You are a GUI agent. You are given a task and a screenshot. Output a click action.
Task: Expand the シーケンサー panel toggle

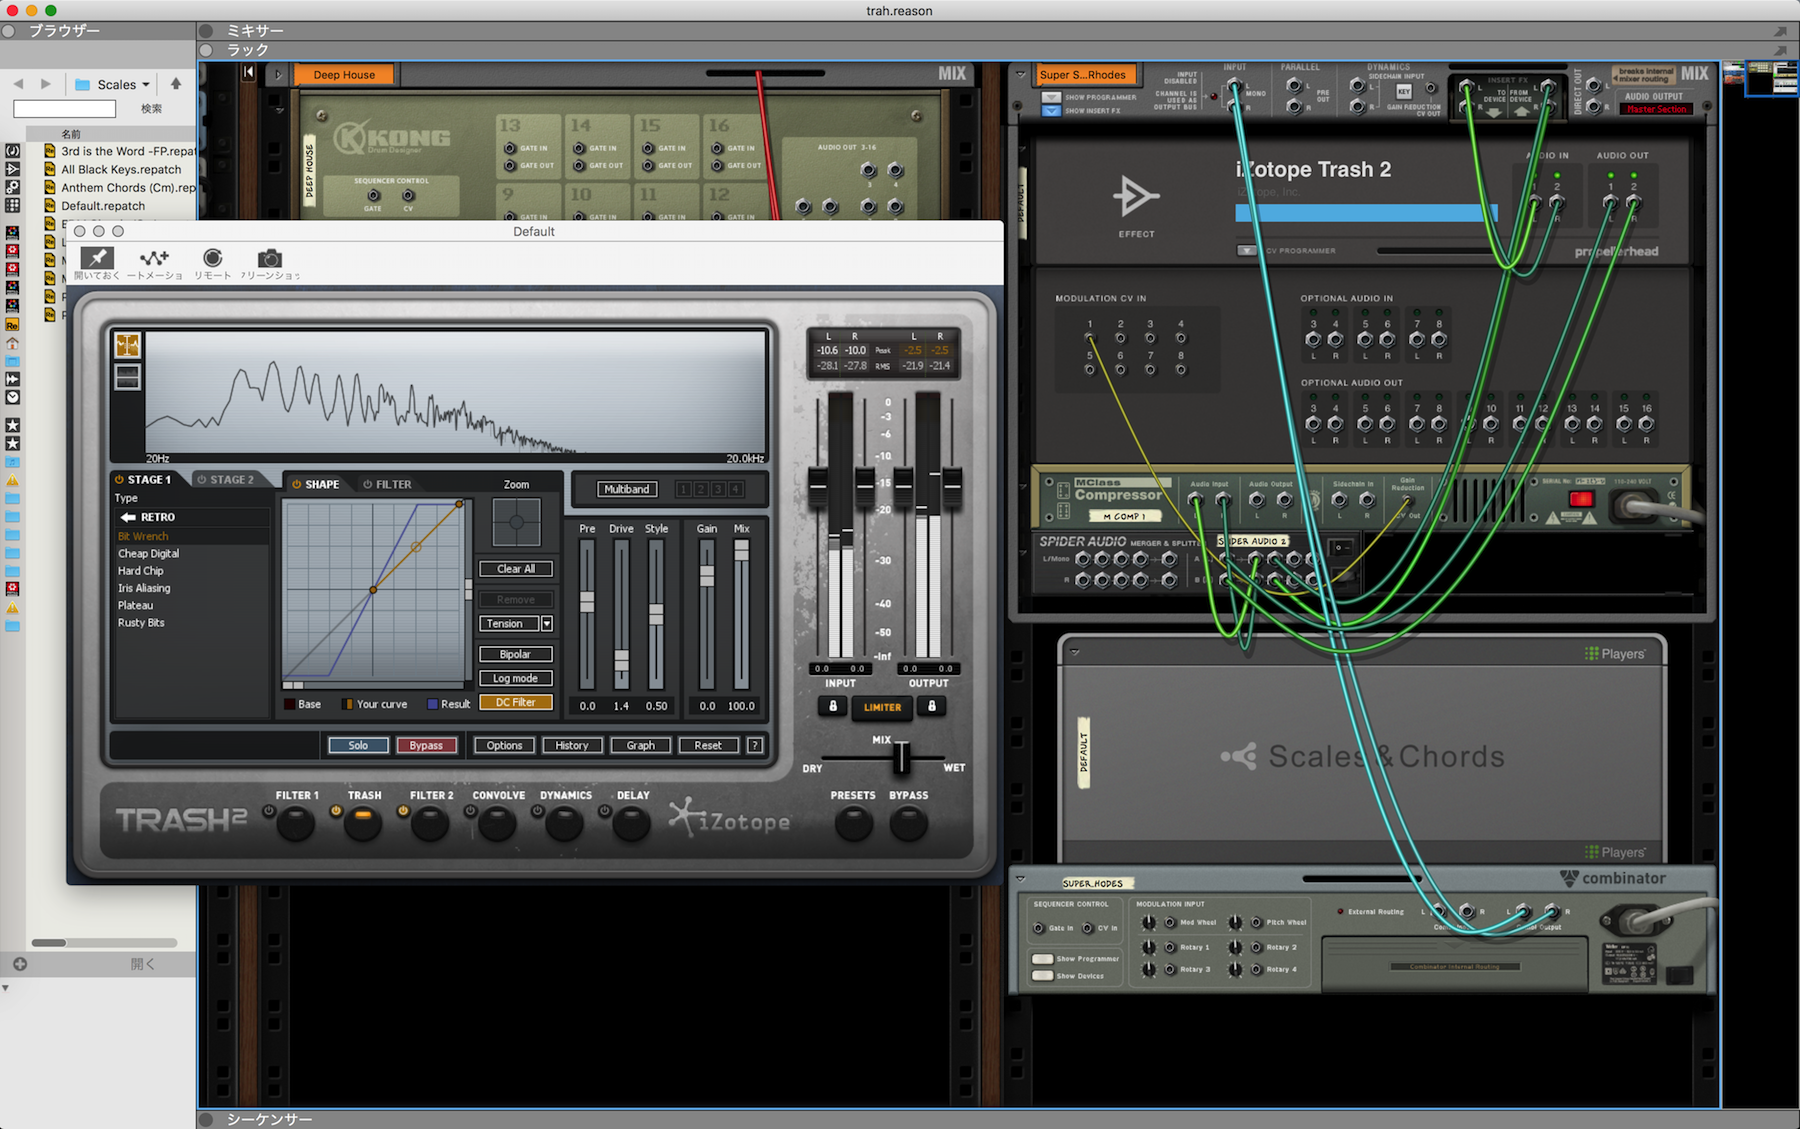pyautogui.click(x=206, y=1119)
